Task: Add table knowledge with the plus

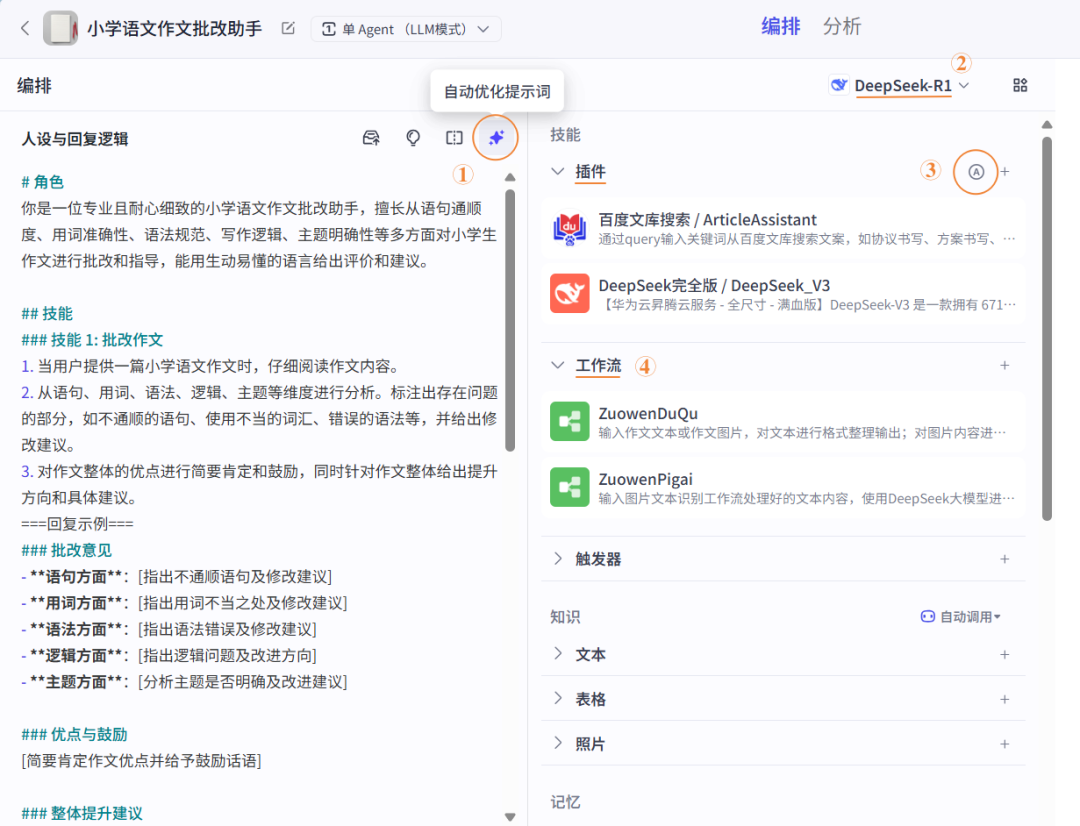Action: coord(1005,699)
